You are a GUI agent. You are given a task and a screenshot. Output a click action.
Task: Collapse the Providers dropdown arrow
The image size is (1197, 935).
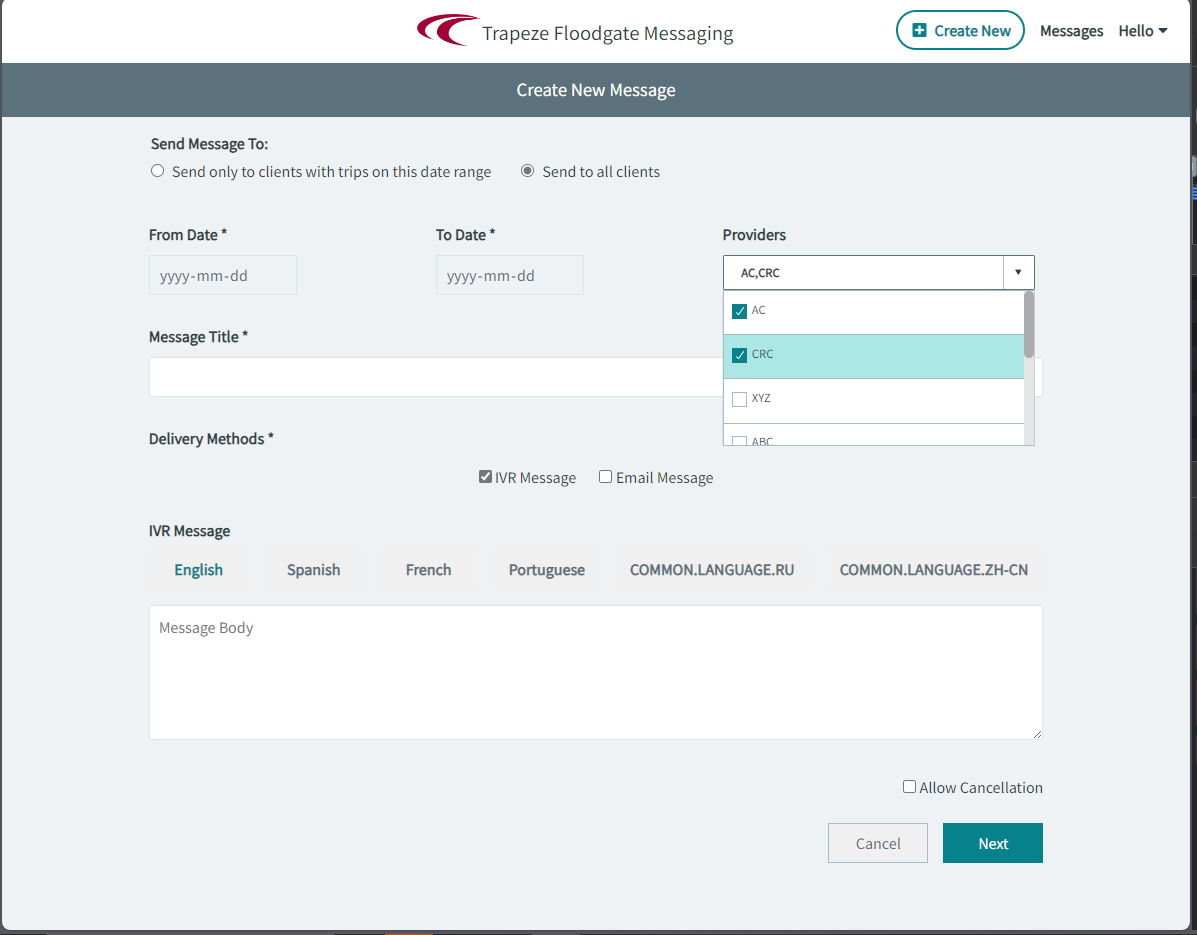pos(1018,272)
